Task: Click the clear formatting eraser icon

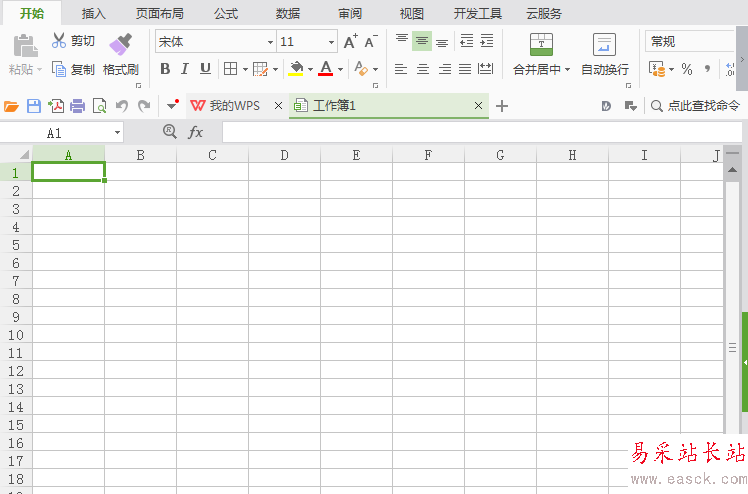Action: [361, 69]
